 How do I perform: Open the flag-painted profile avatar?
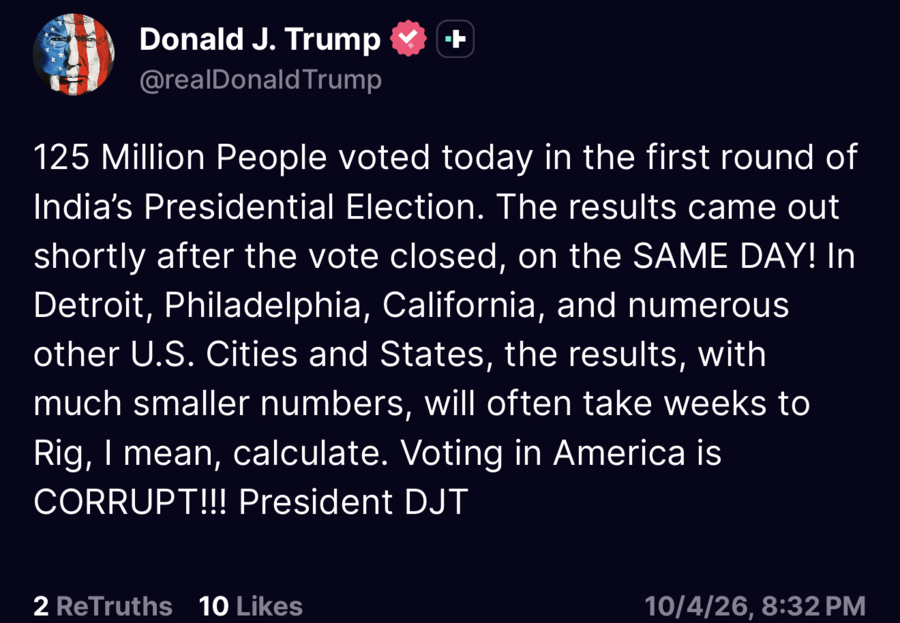pyautogui.click(x=73, y=55)
